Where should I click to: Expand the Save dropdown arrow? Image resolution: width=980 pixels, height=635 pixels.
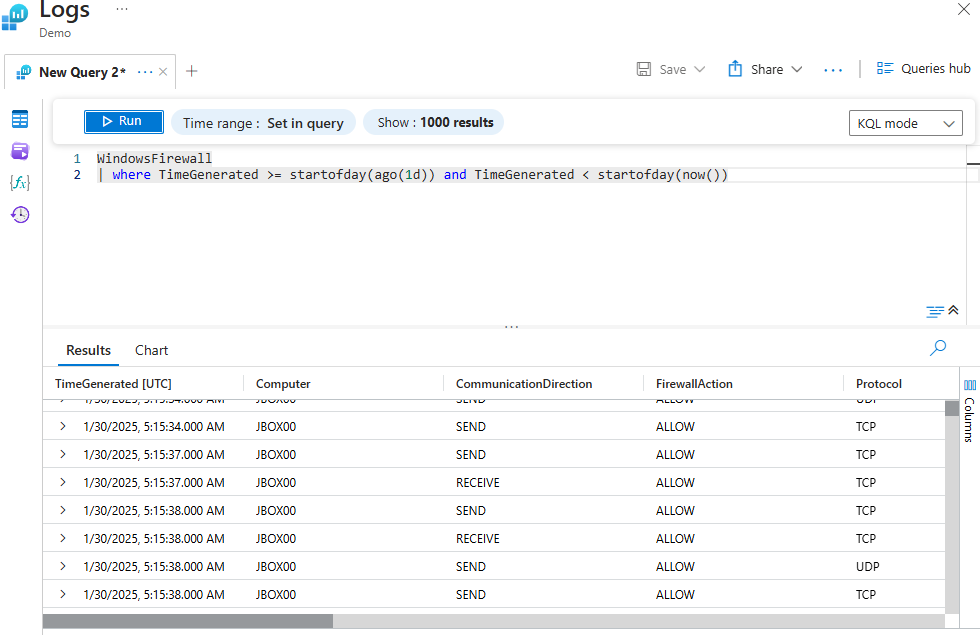tap(699, 69)
